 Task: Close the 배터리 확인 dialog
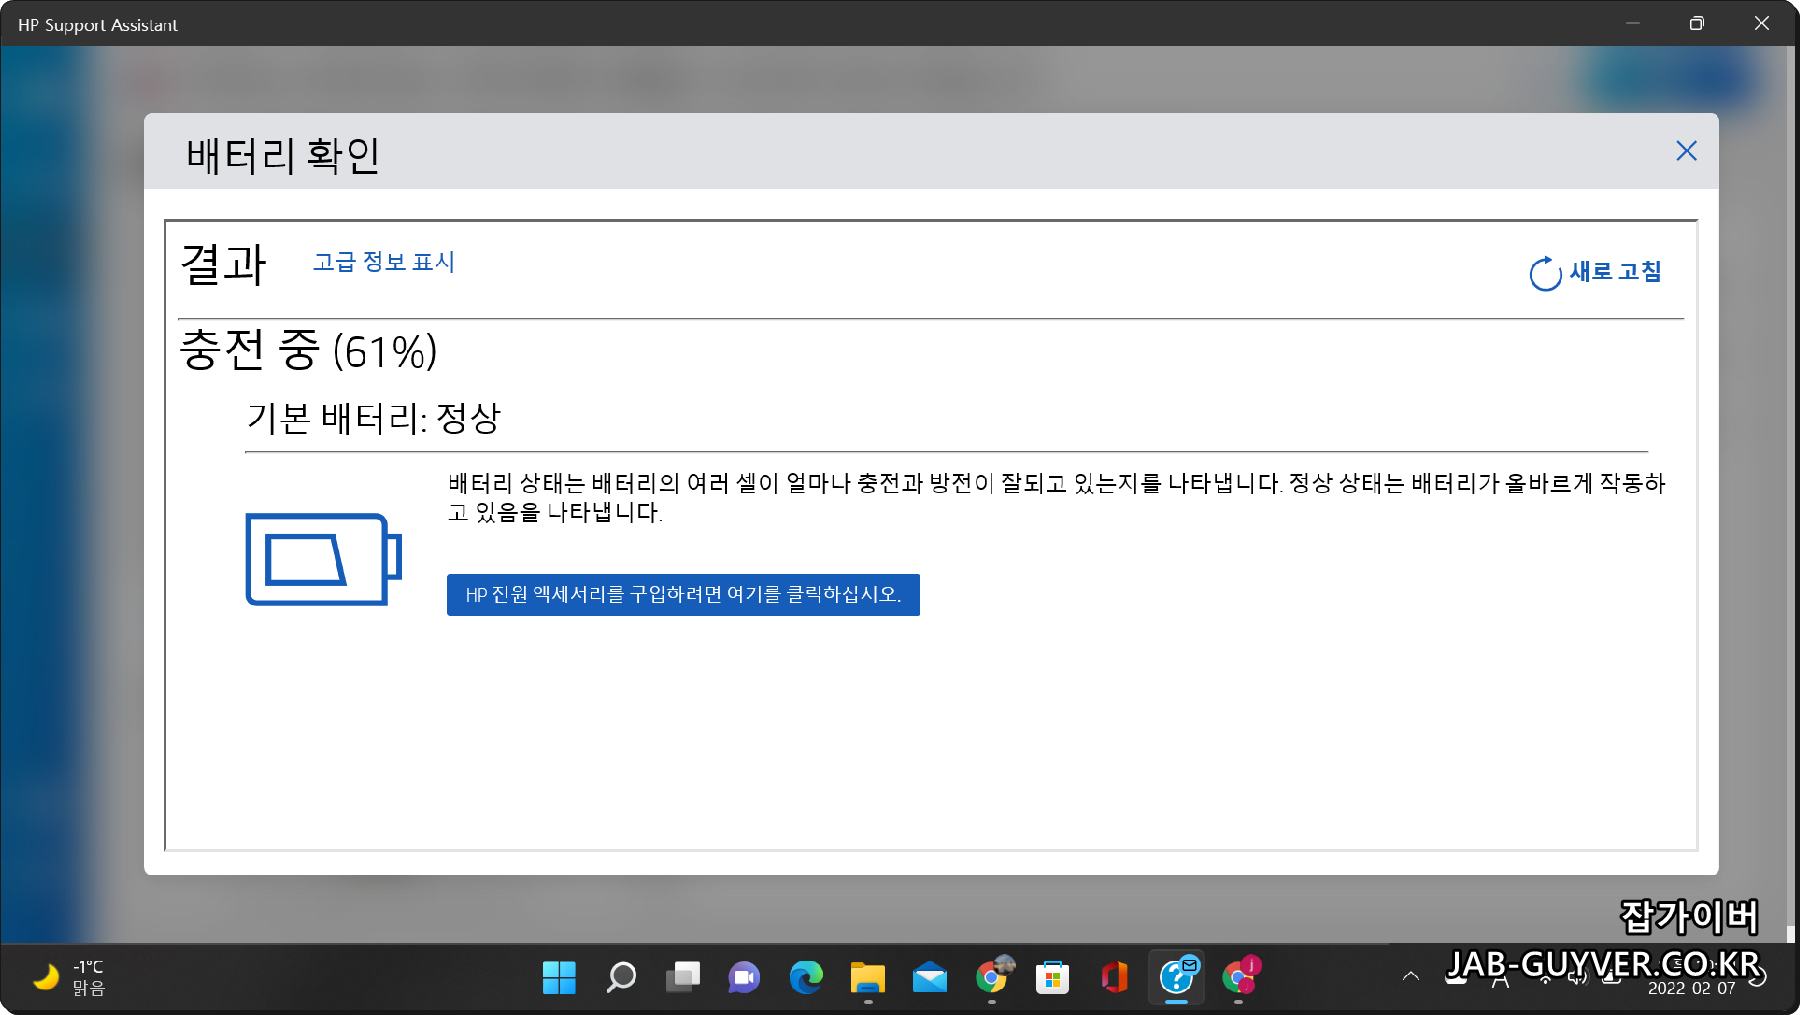[x=1686, y=151]
